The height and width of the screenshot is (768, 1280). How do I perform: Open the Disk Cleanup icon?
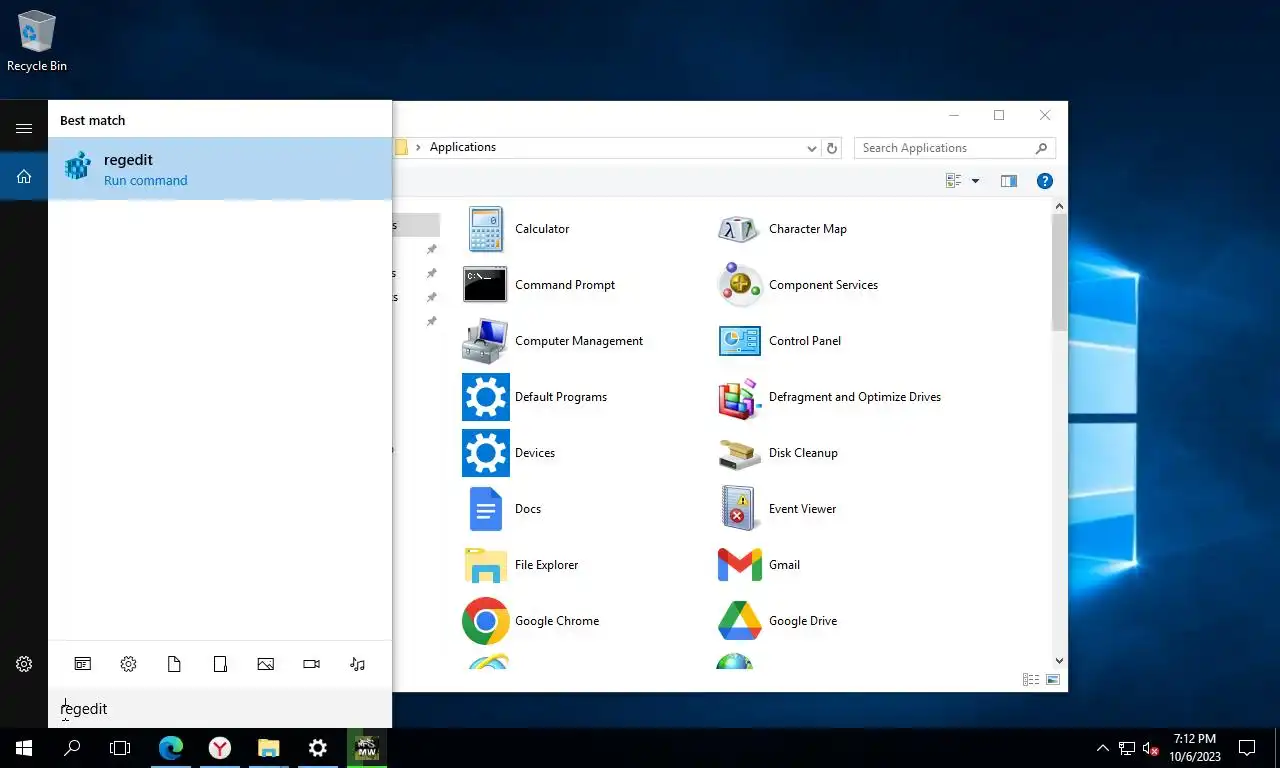pos(740,453)
